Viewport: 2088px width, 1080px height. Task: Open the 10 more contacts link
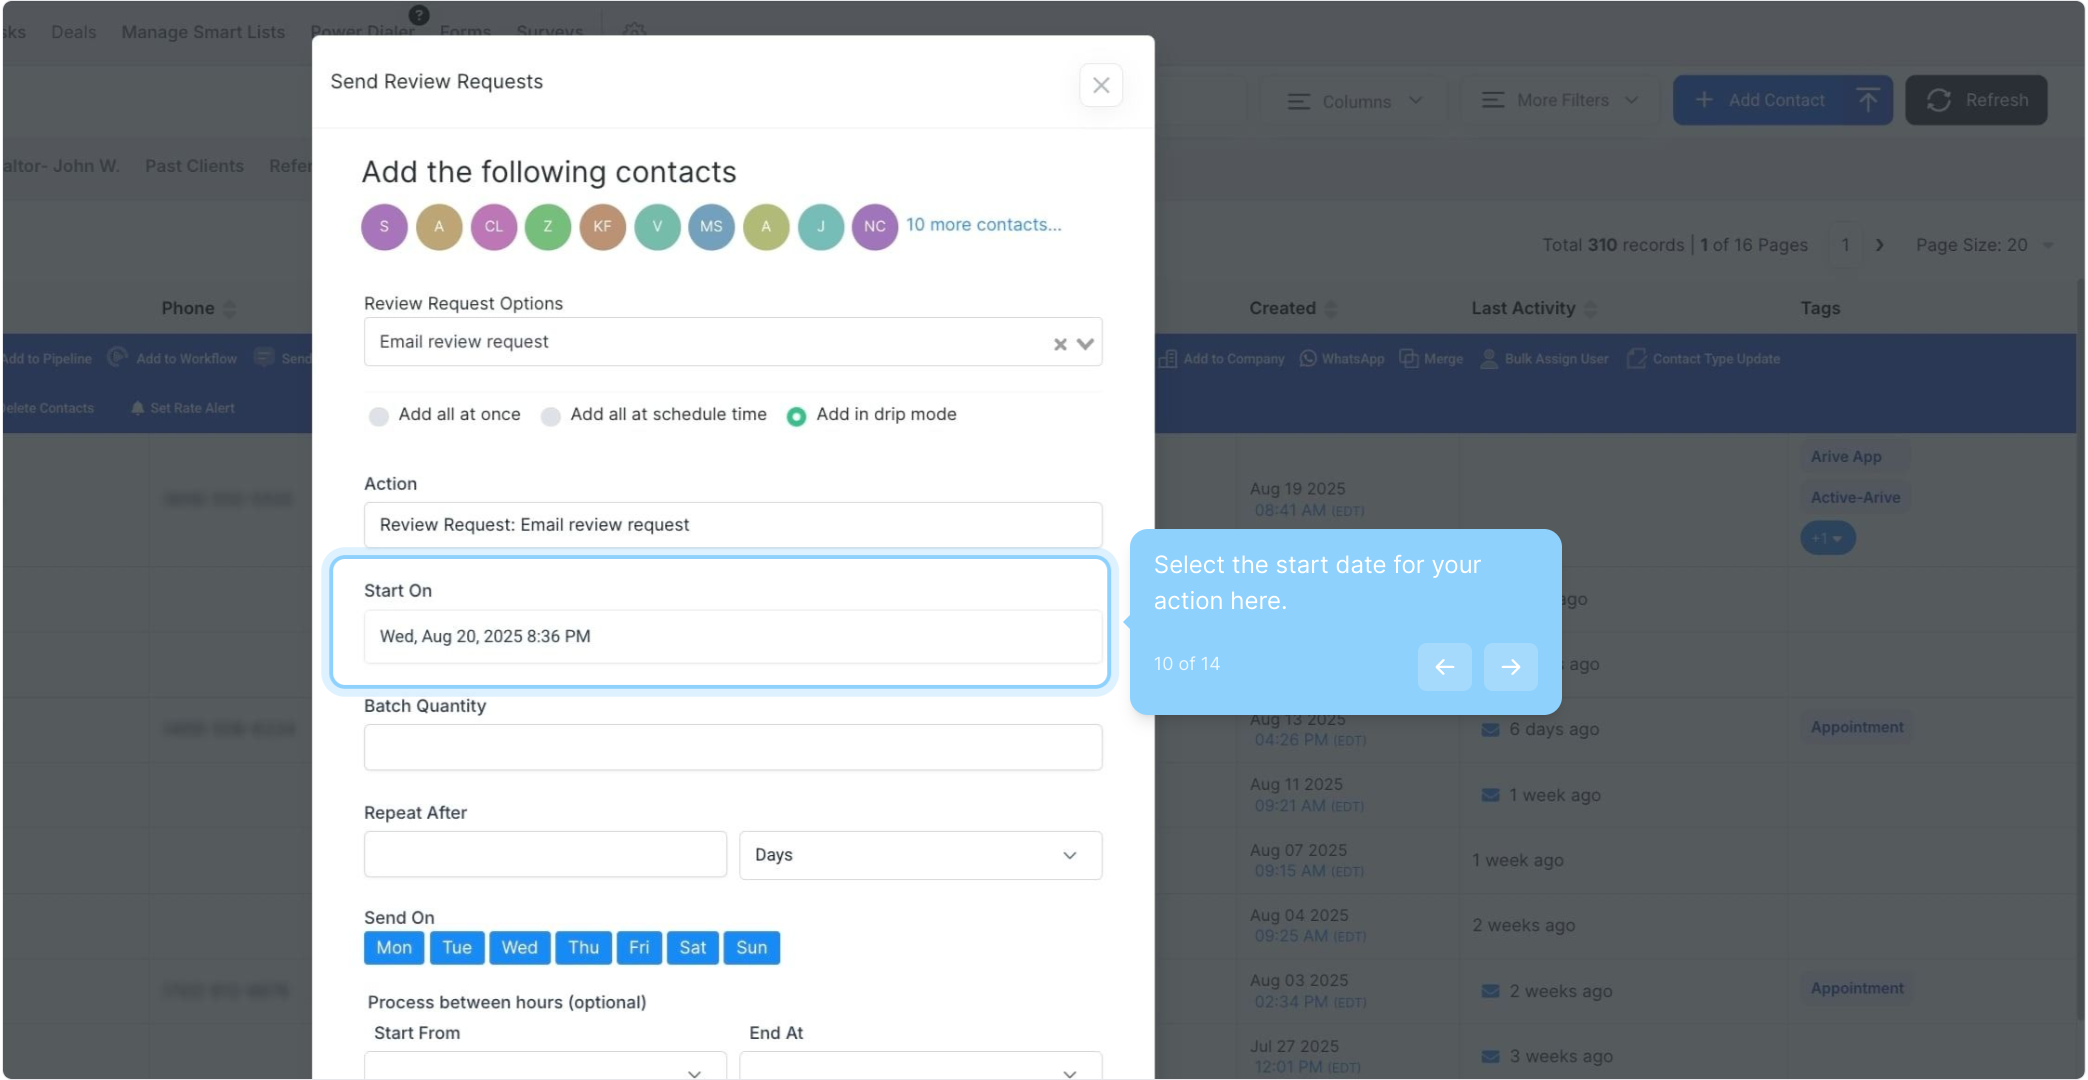coord(983,225)
